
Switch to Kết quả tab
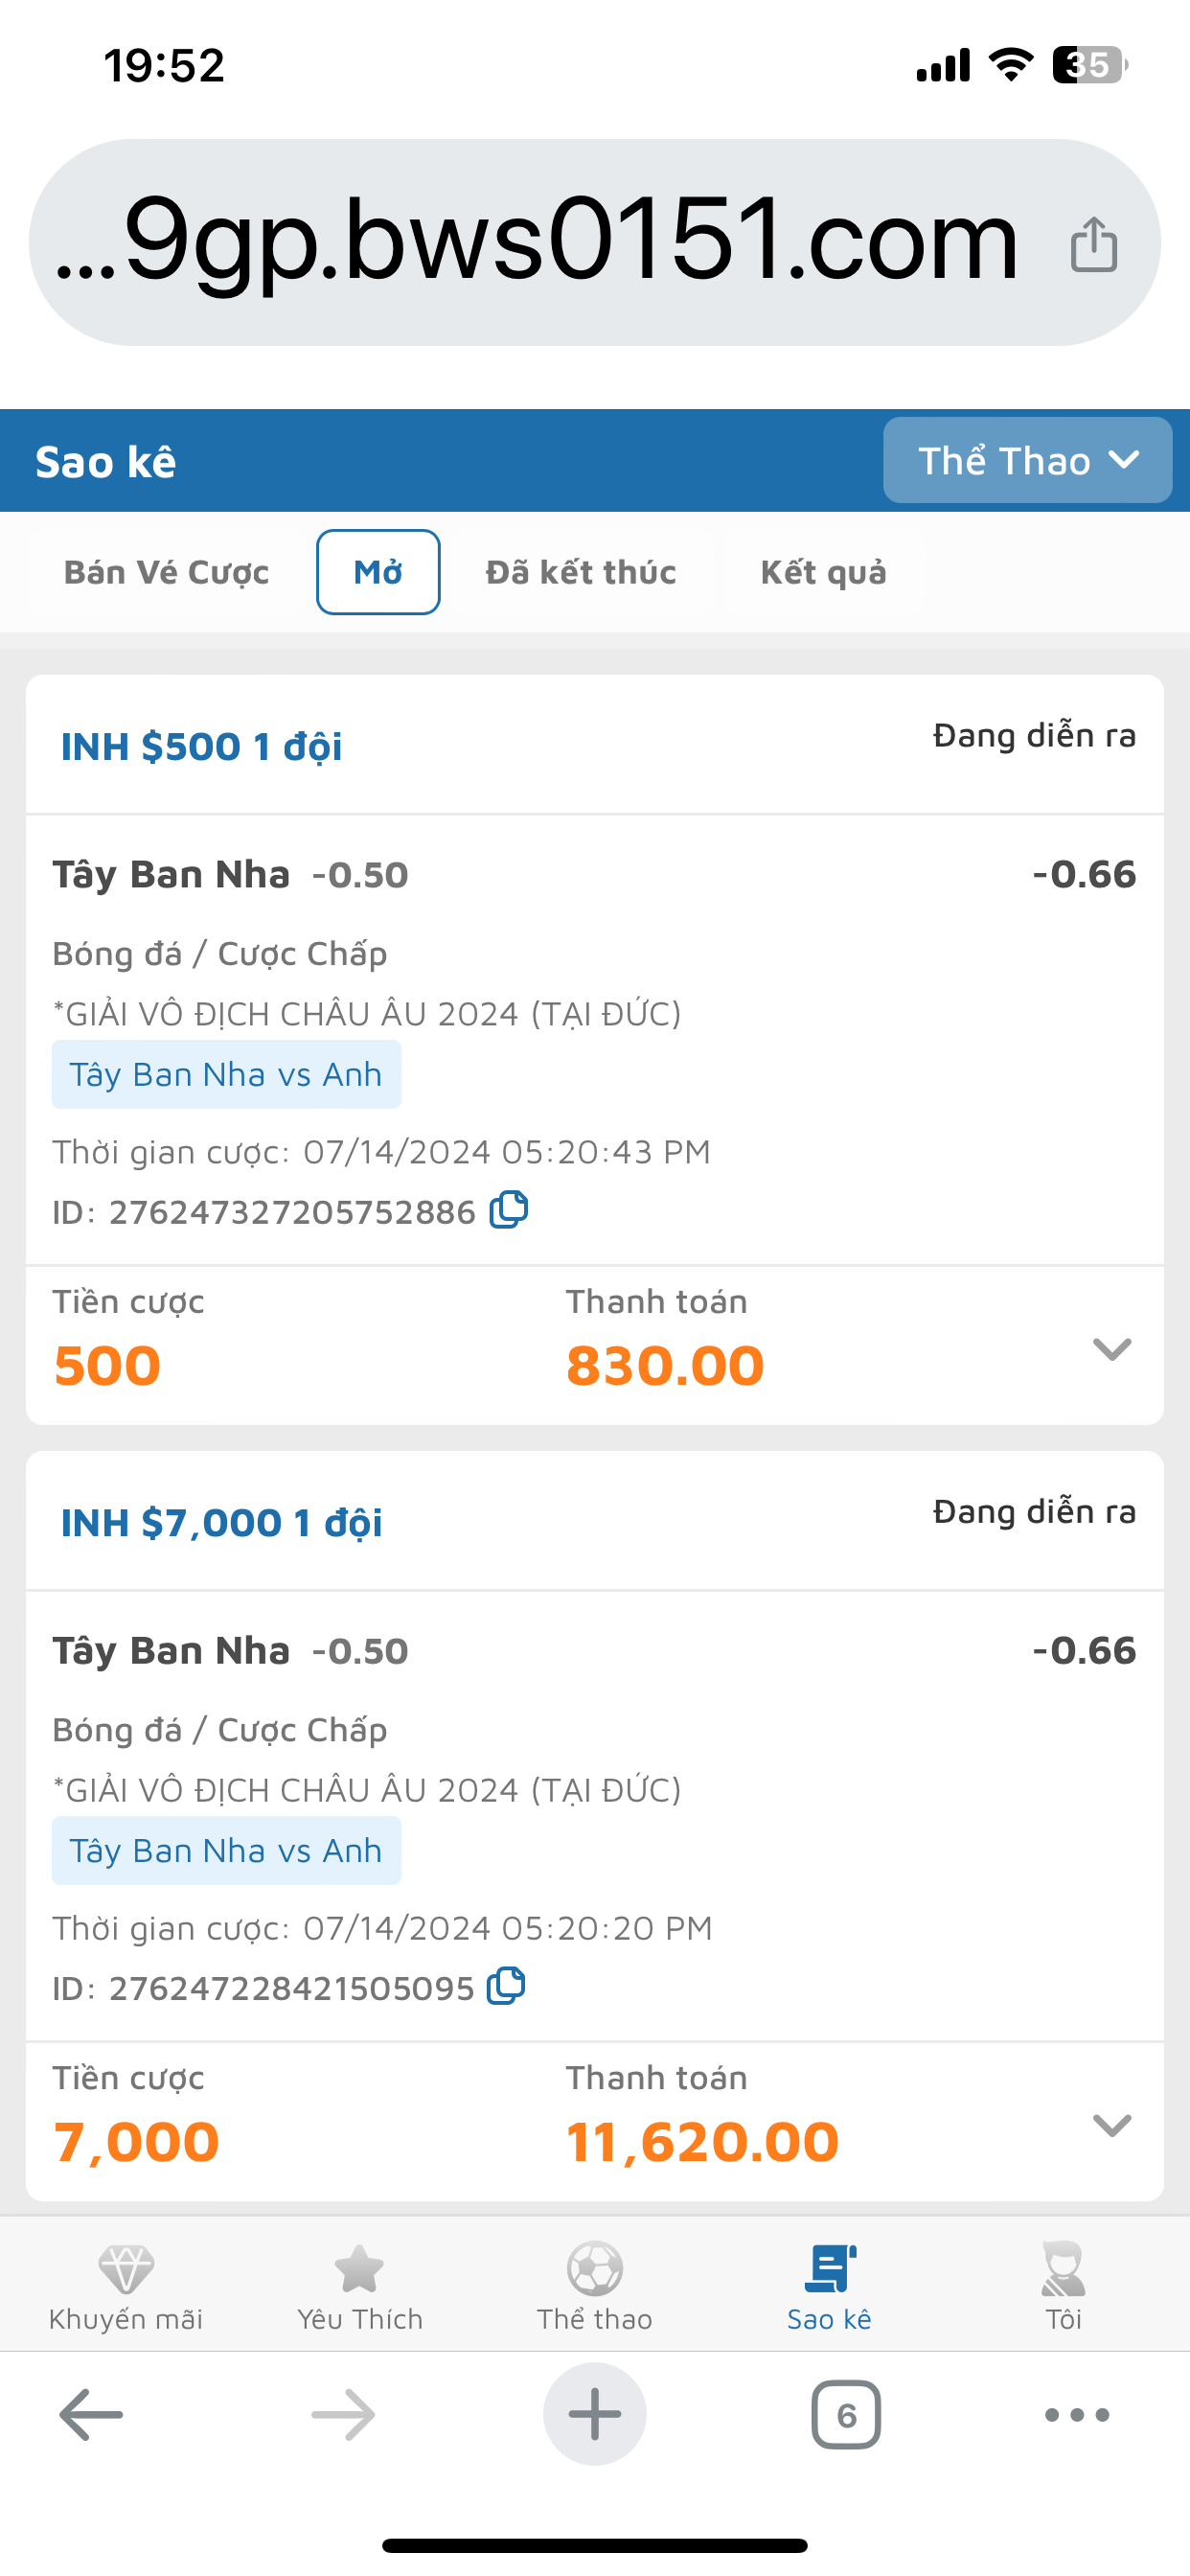click(x=823, y=572)
